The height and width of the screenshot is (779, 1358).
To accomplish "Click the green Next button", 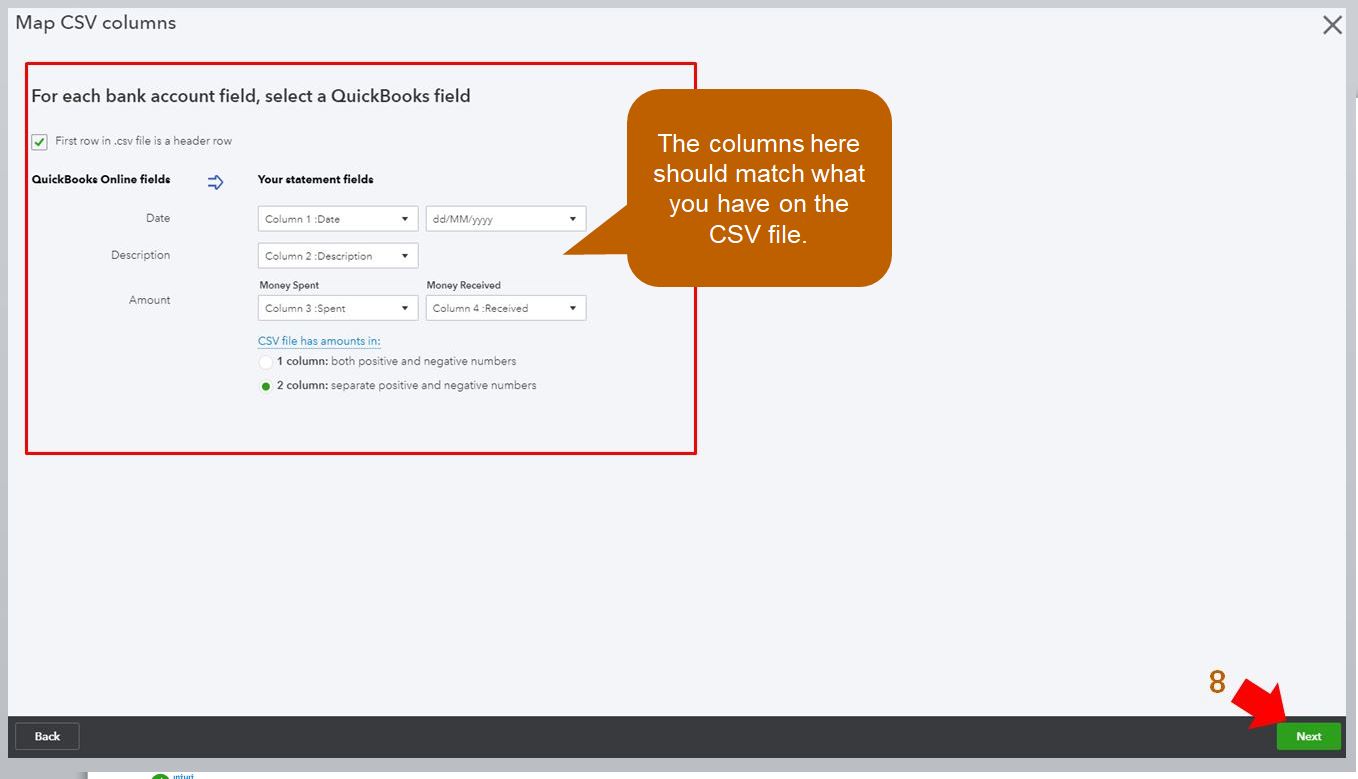I will (1308, 737).
